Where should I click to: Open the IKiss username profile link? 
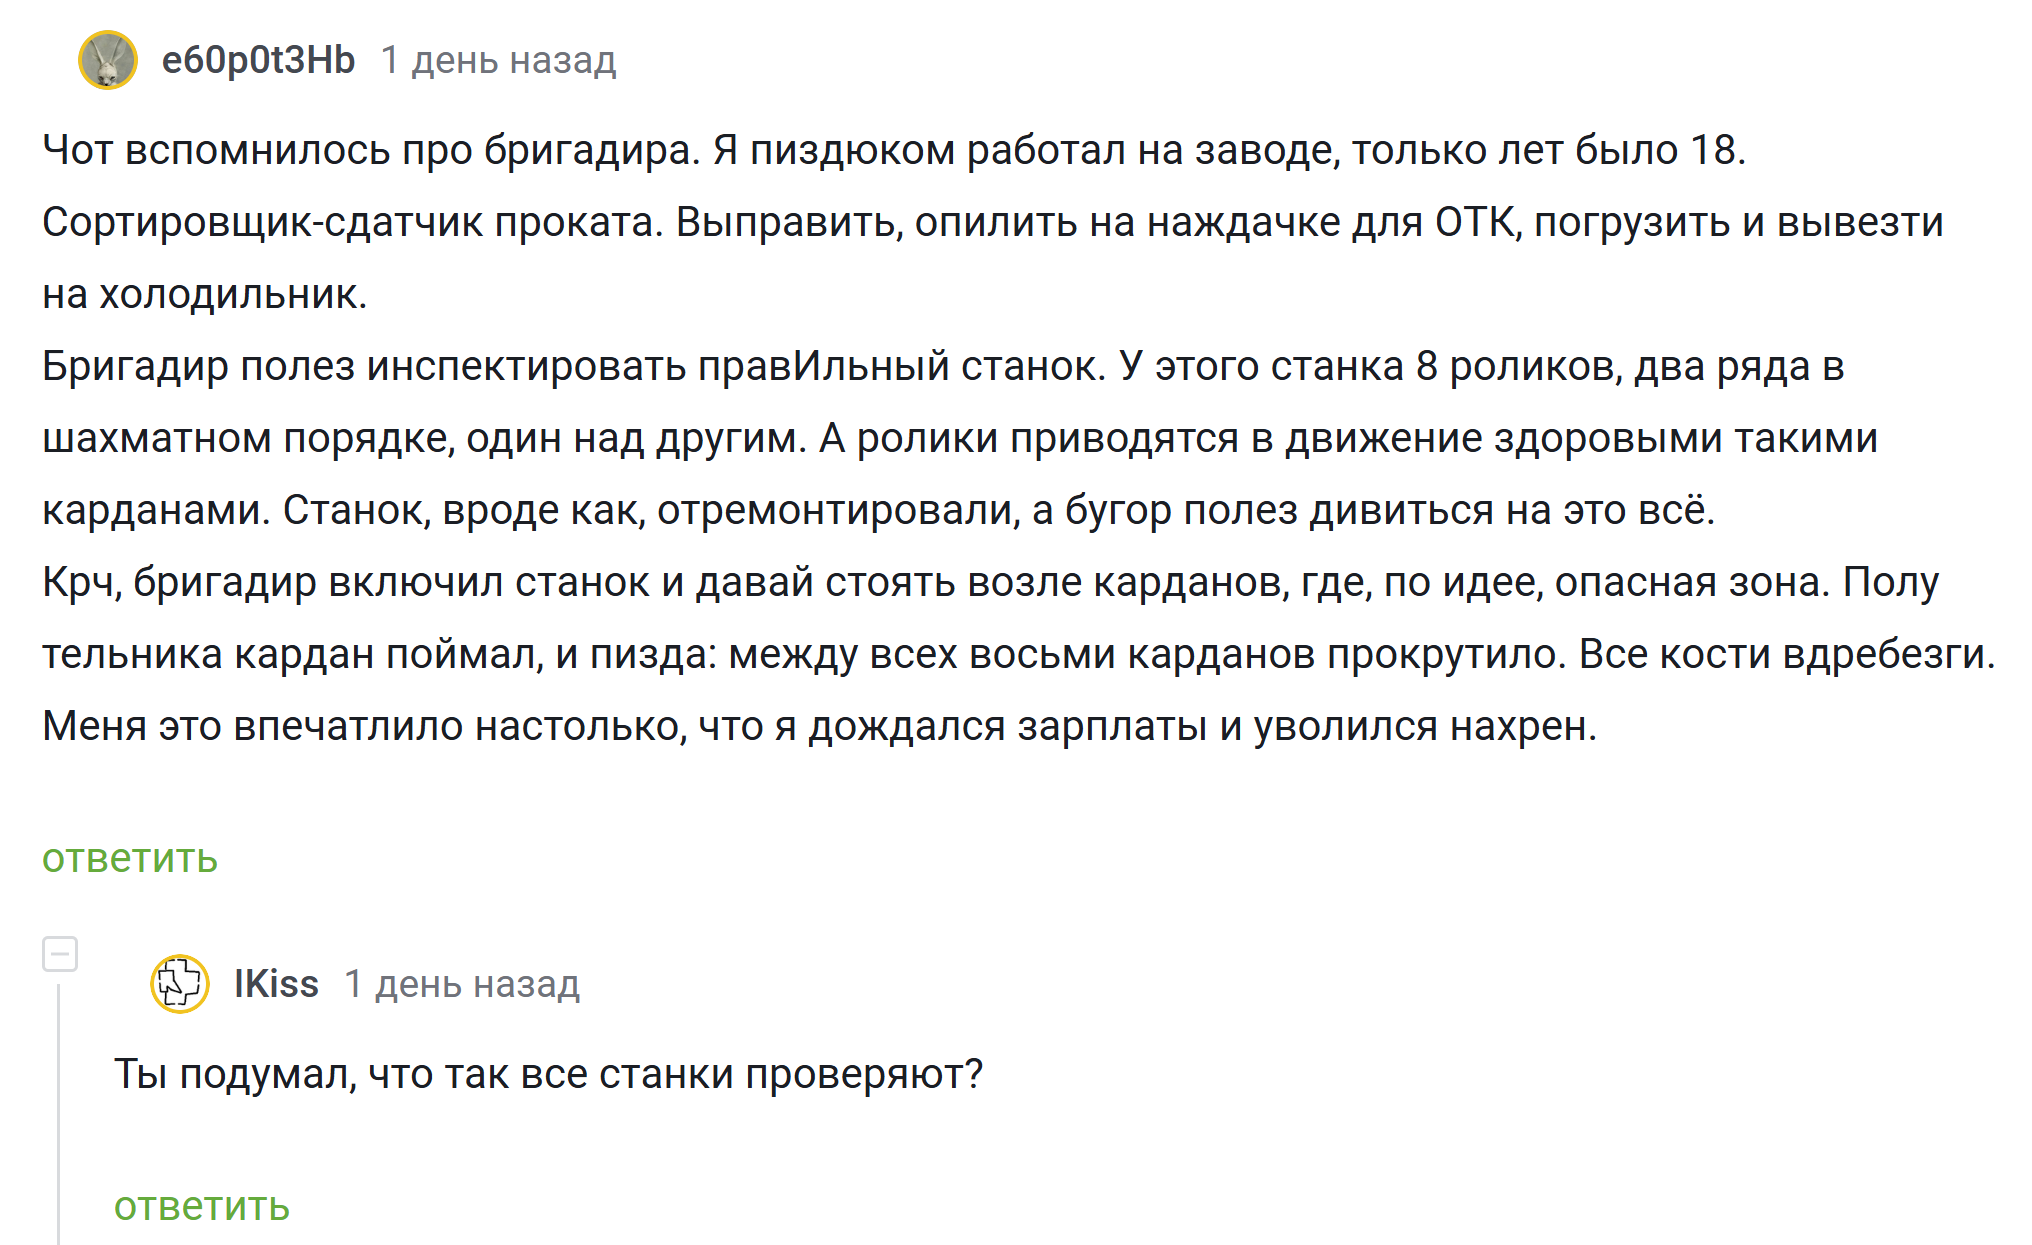coord(276,984)
